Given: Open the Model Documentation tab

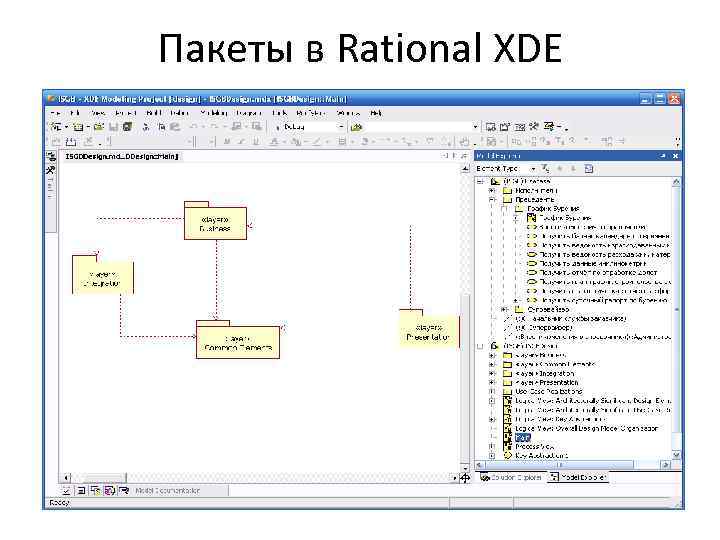Looking at the screenshot, I should (x=168, y=491).
